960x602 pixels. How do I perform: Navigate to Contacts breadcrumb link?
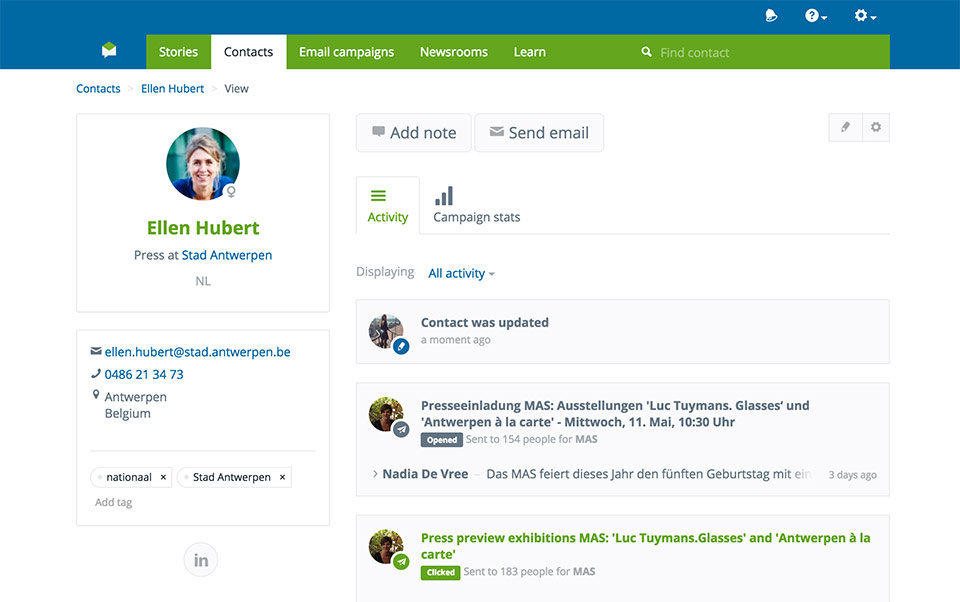click(98, 89)
